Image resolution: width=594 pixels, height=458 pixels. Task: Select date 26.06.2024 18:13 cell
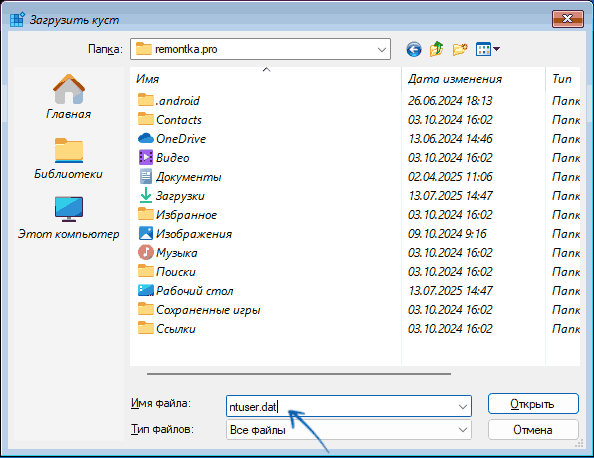[x=450, y=101]
